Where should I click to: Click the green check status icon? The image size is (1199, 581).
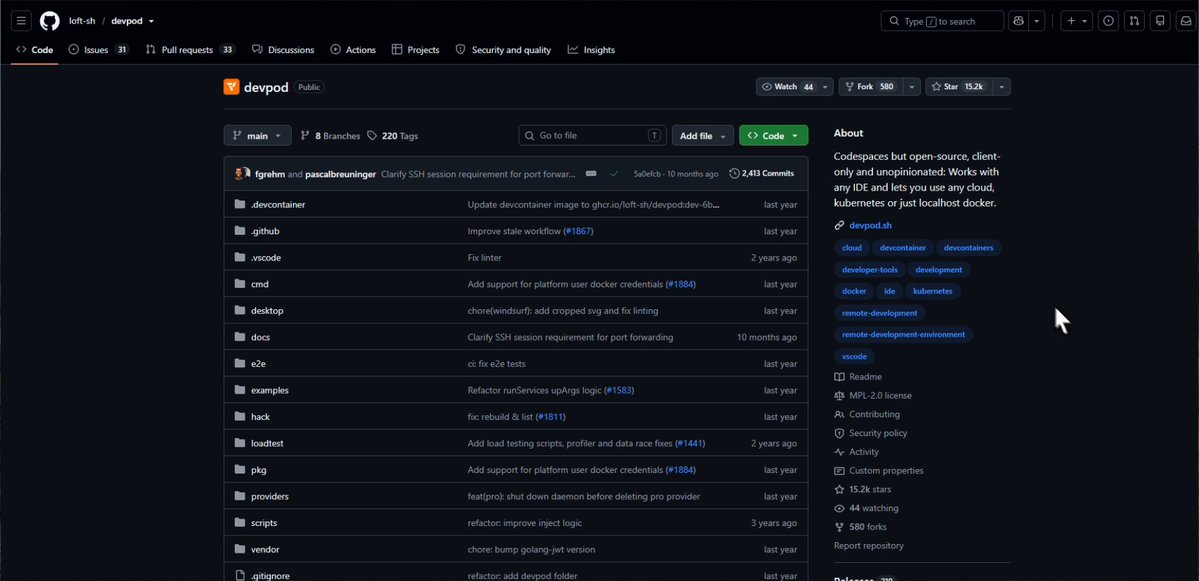point(613,174)
